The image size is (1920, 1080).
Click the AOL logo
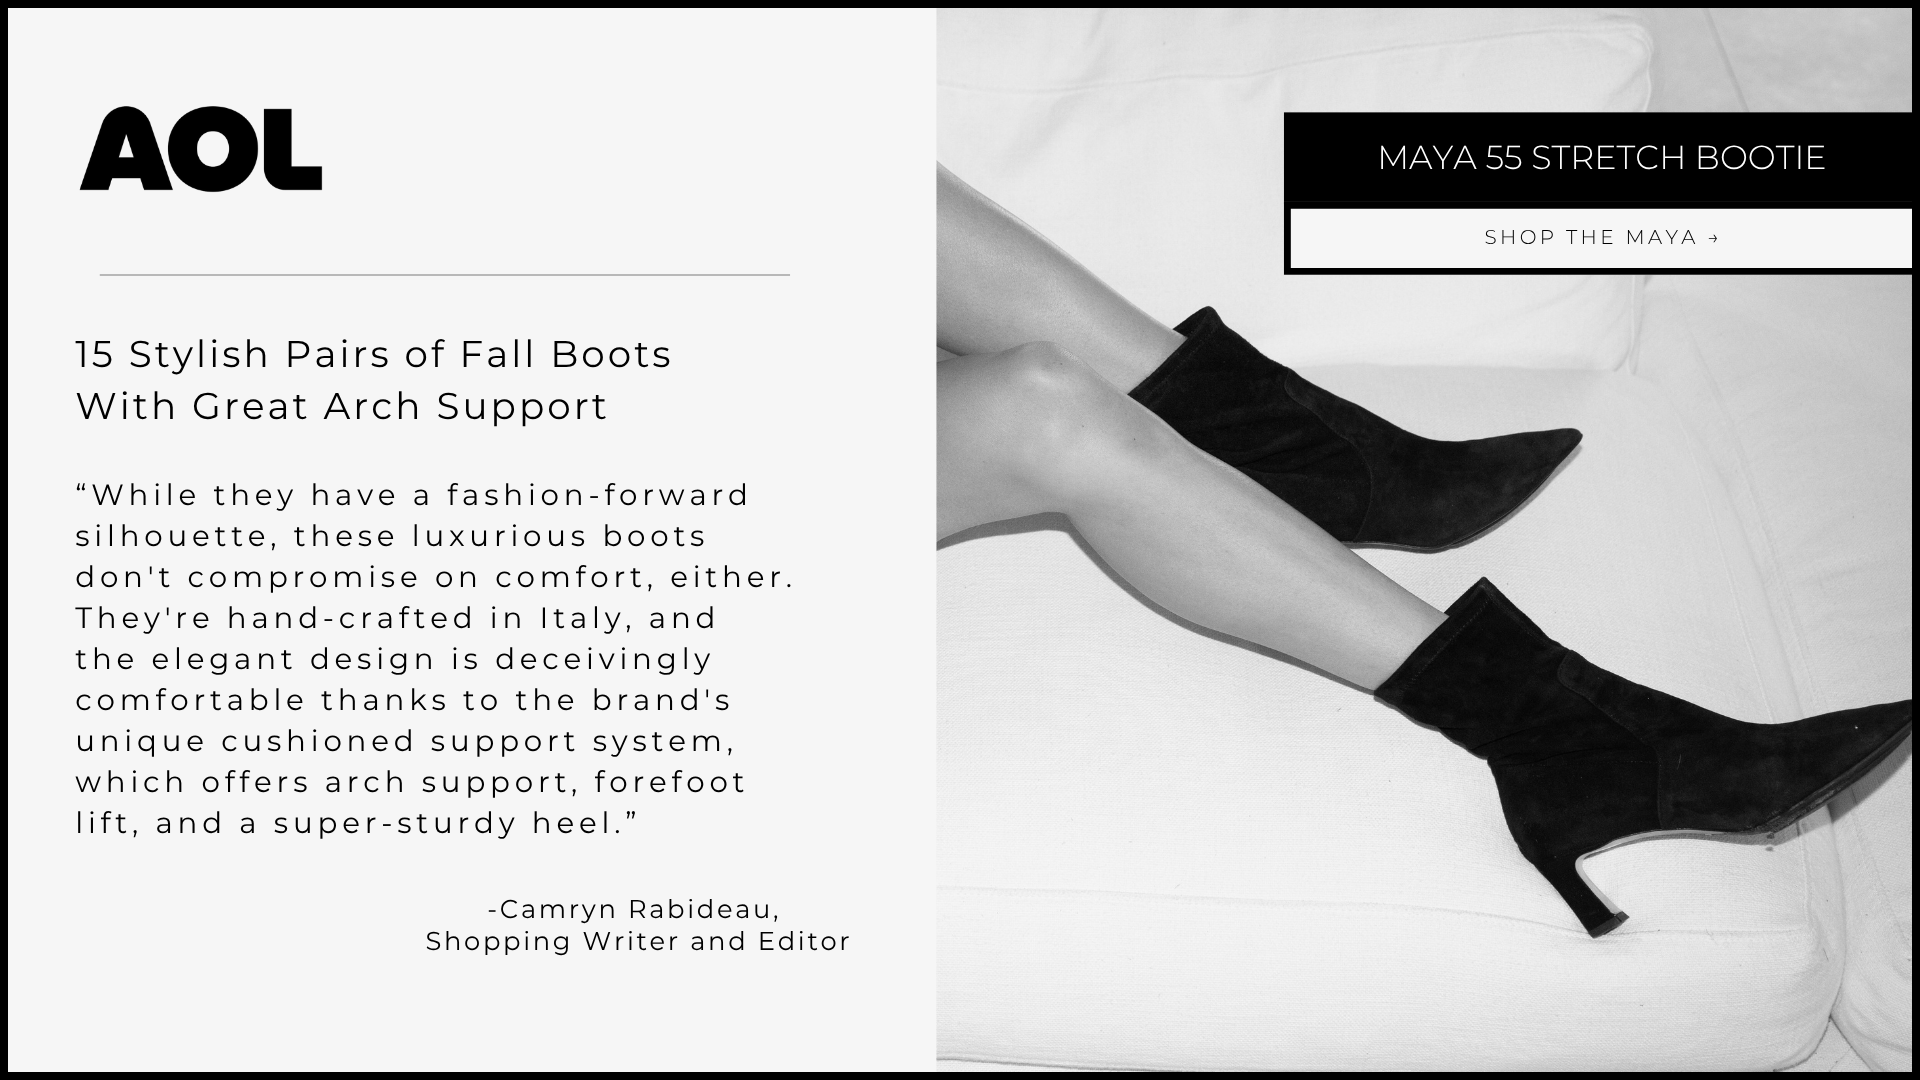tap(201, 149)
